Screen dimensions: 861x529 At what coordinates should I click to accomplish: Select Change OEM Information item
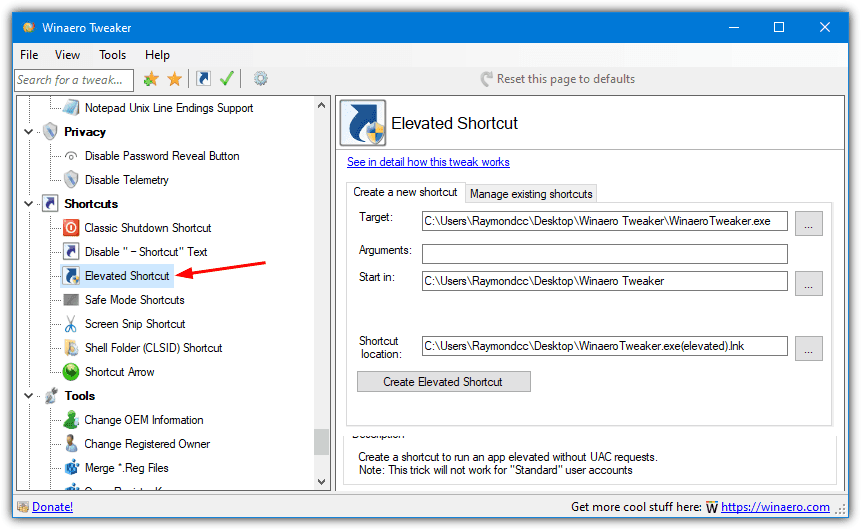click(144, 420)
